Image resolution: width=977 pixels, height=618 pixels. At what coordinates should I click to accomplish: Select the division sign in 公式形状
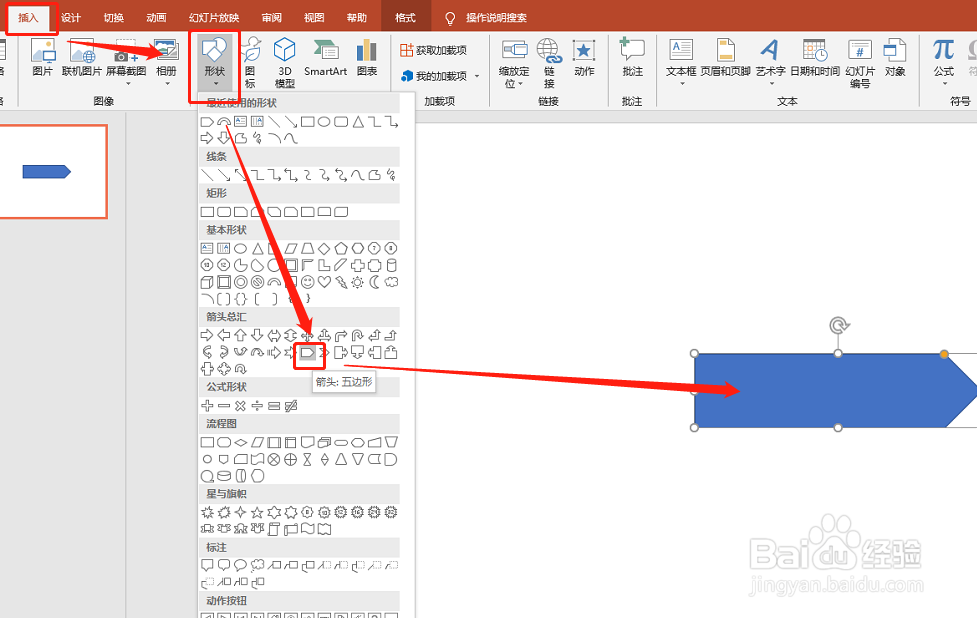click(x=257, y=406)
